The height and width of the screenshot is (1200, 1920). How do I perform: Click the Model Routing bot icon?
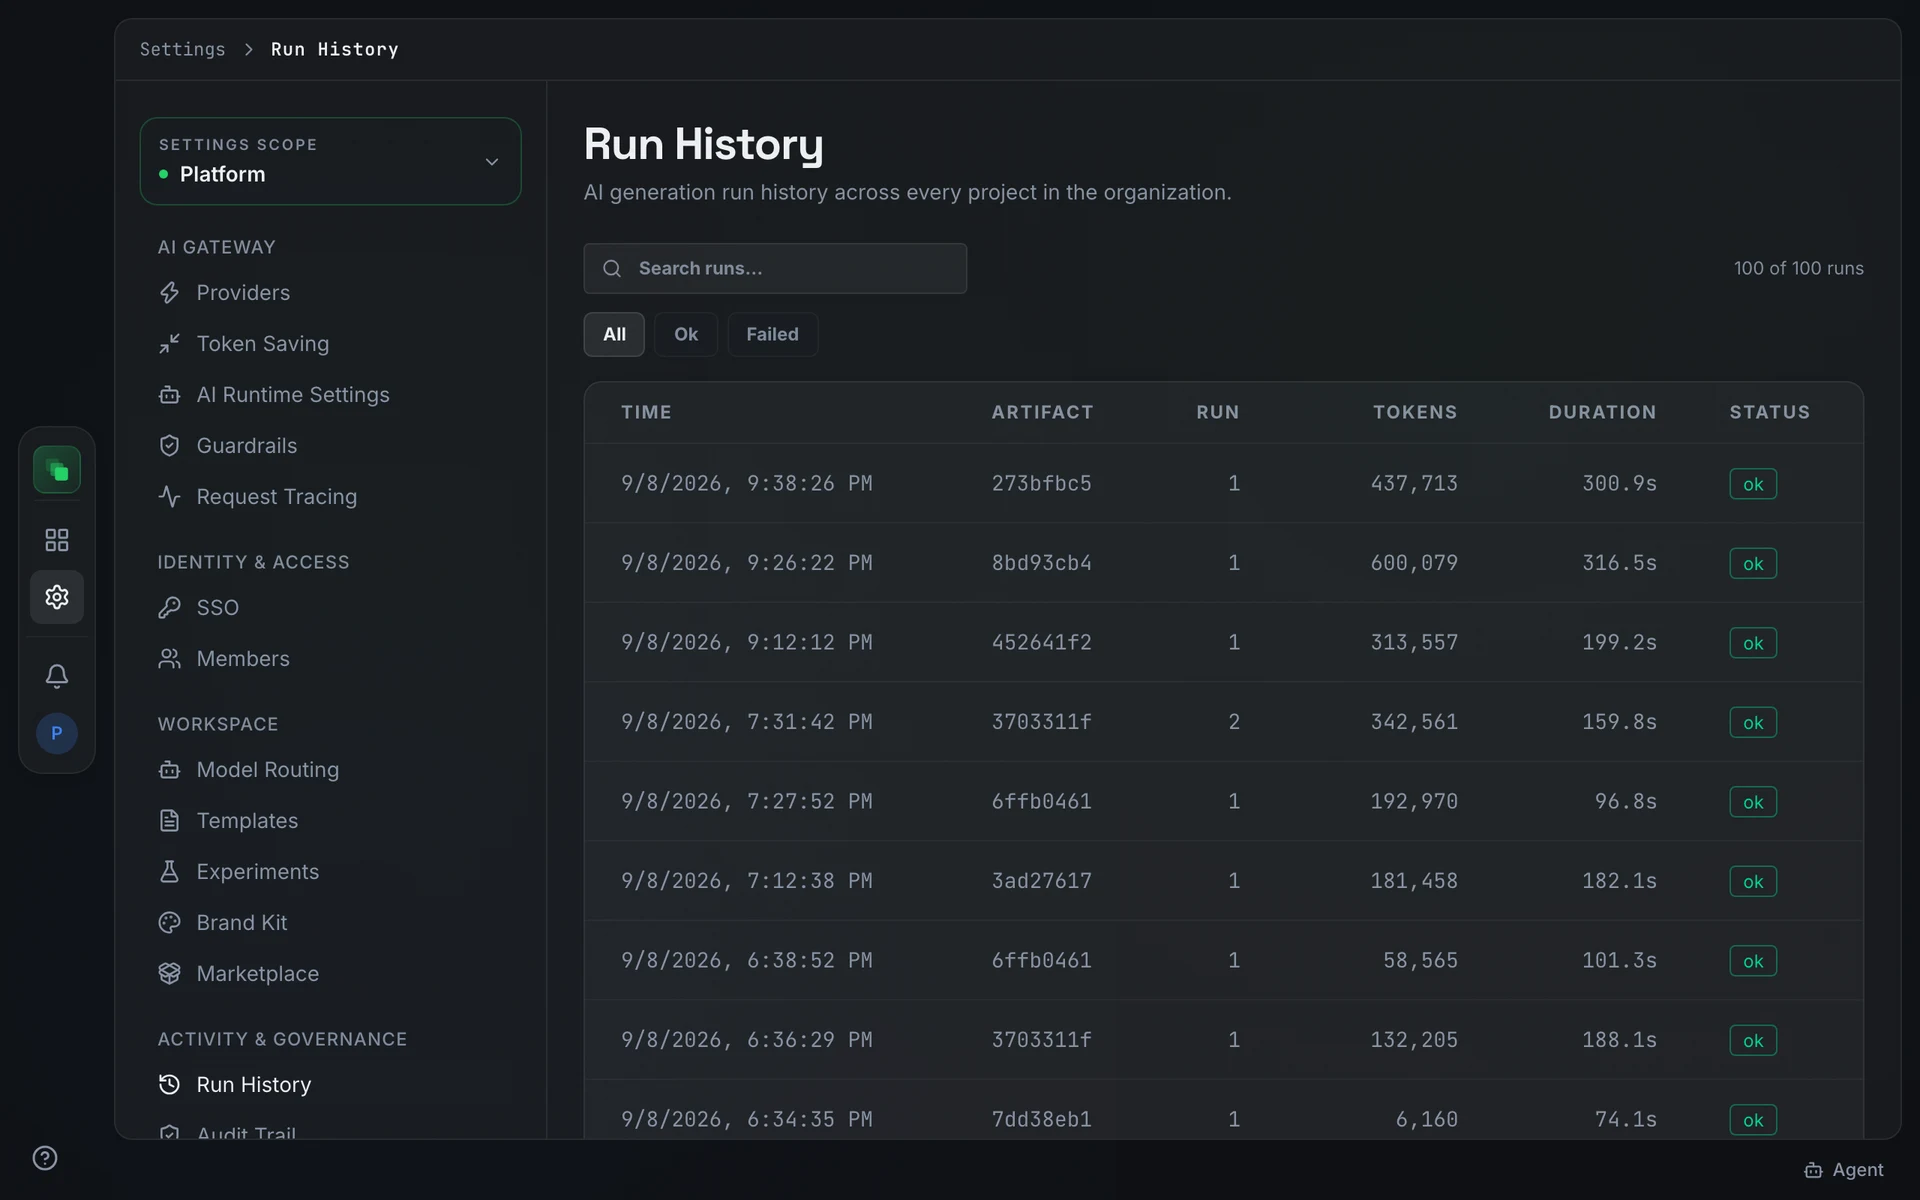(170, 770)
